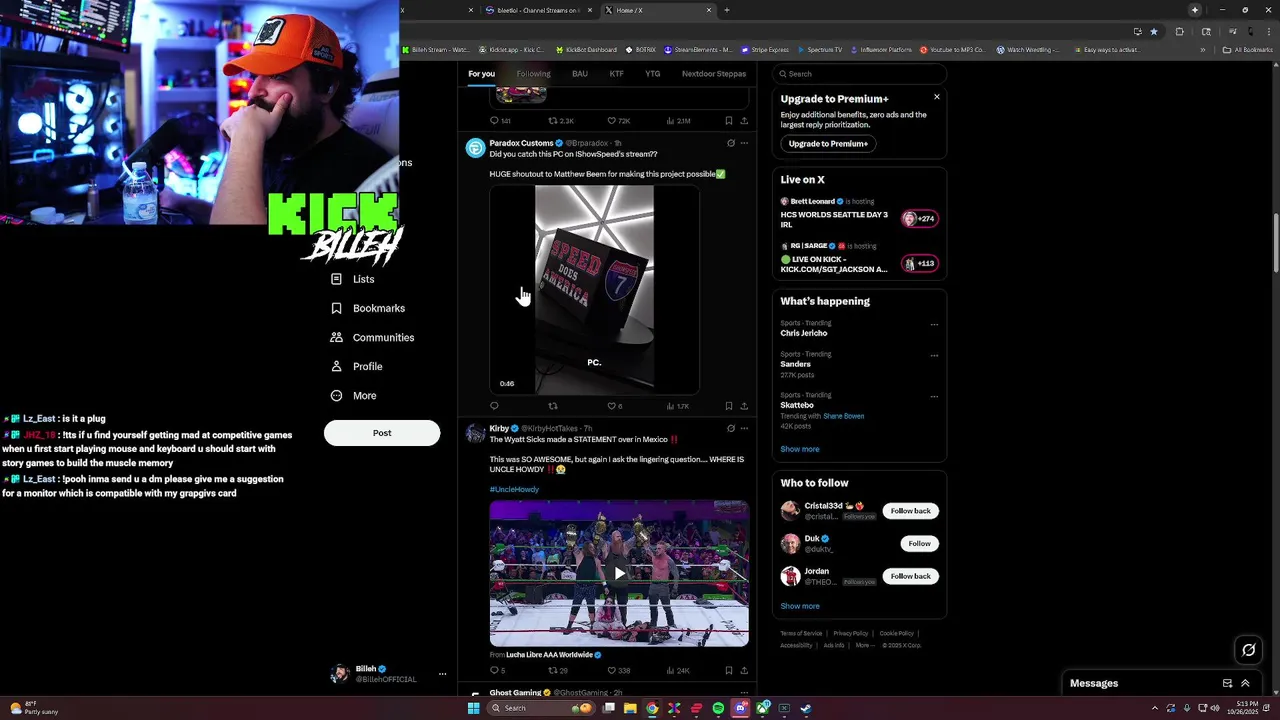Open Grok icon on Kirby's post

731,428
